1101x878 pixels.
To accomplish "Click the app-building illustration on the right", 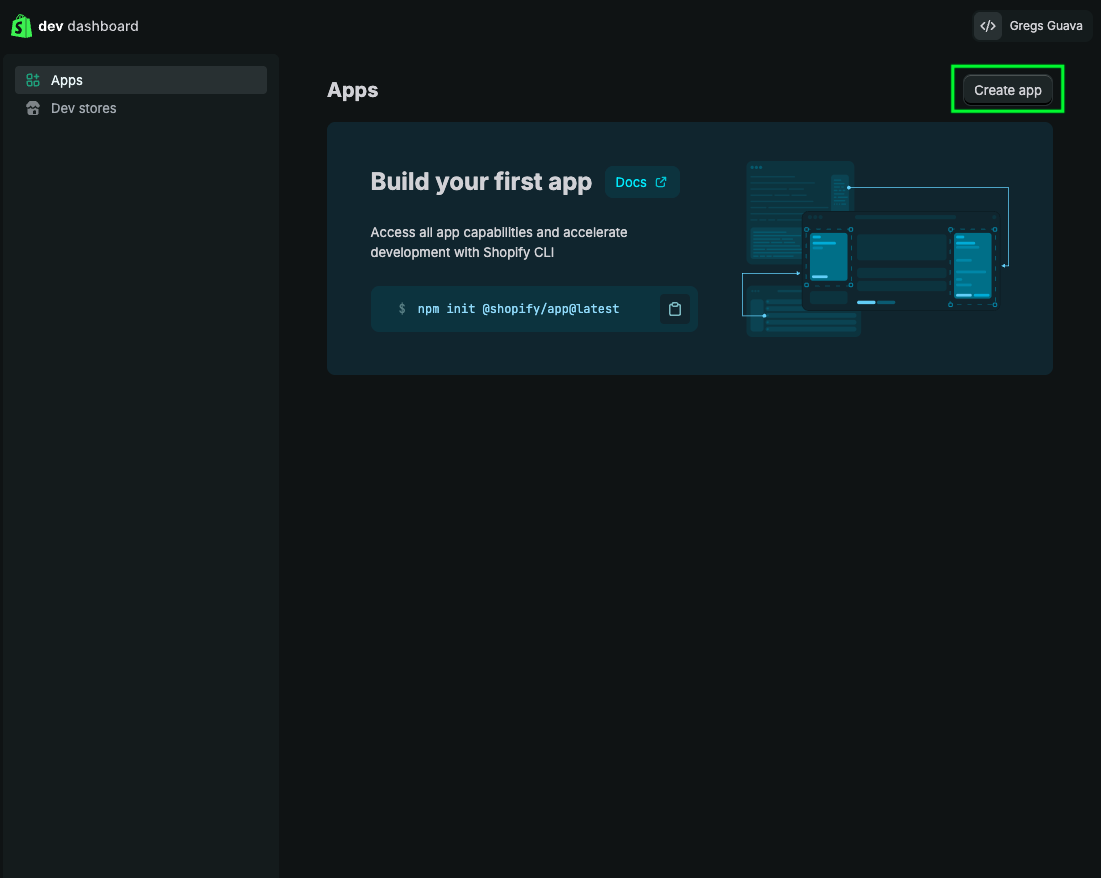I will 876,248.
